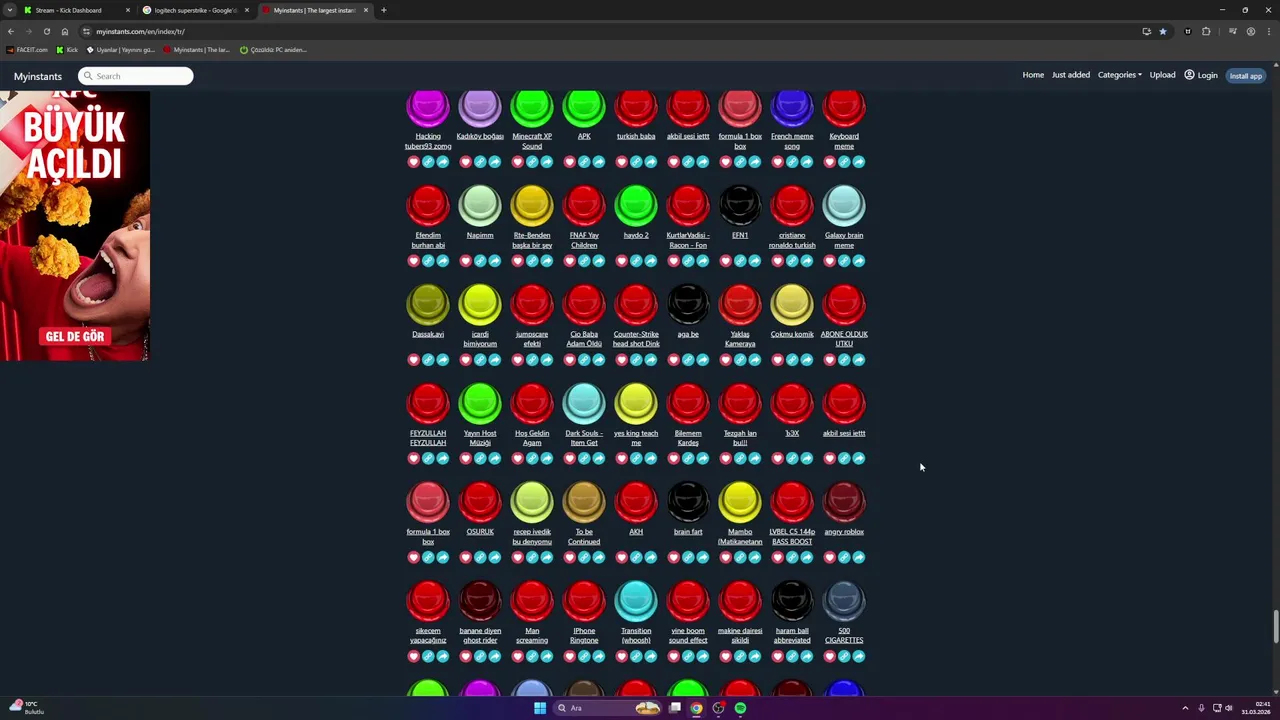The width and height of the screenshot is (1280, 720).
Task: Copy link icon for Kadıköy boğası sound
Action: pyautogui.click(x=480, y=162)
